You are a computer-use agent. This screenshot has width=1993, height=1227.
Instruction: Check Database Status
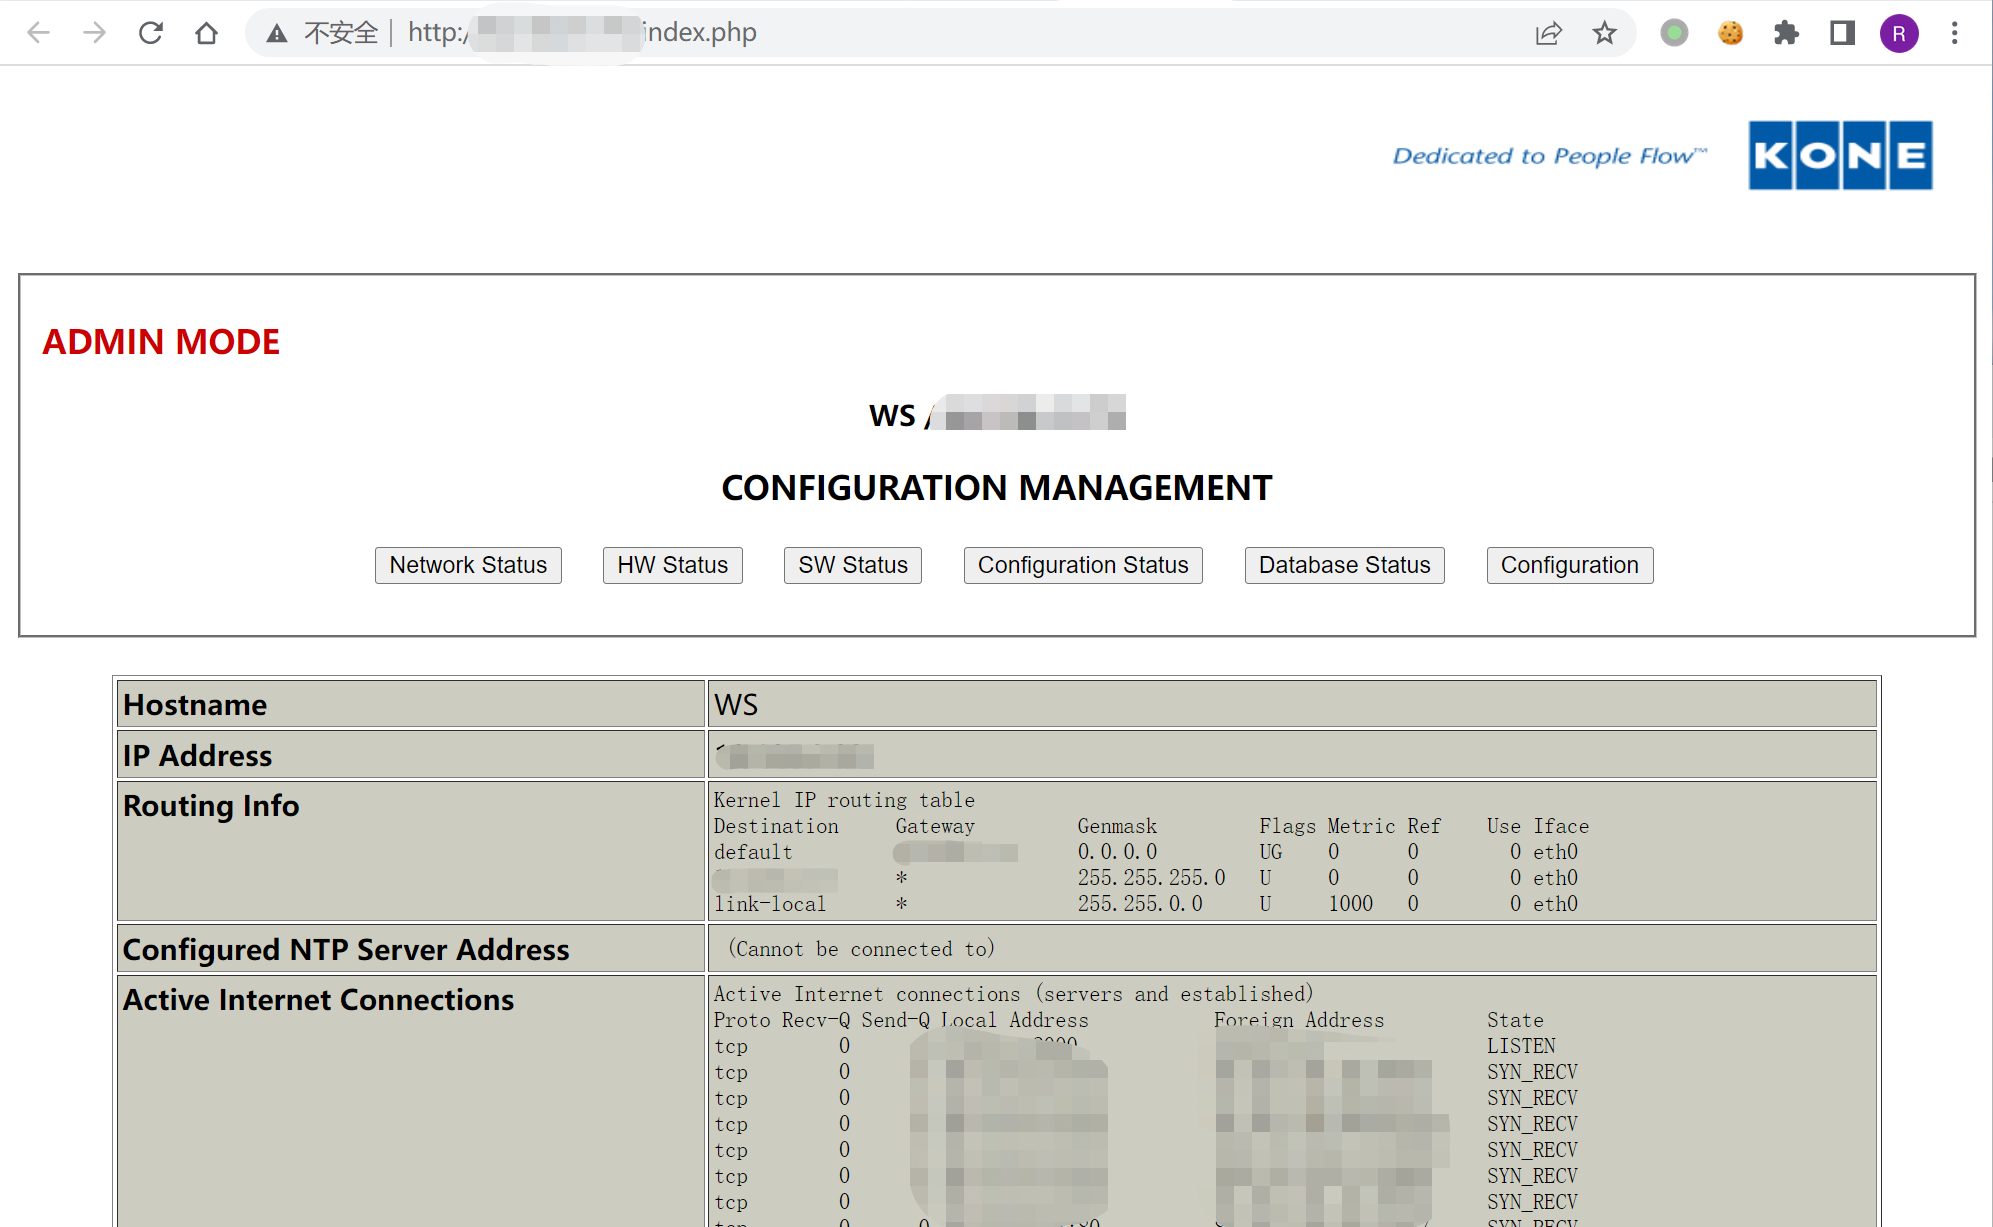(1344, 565)
